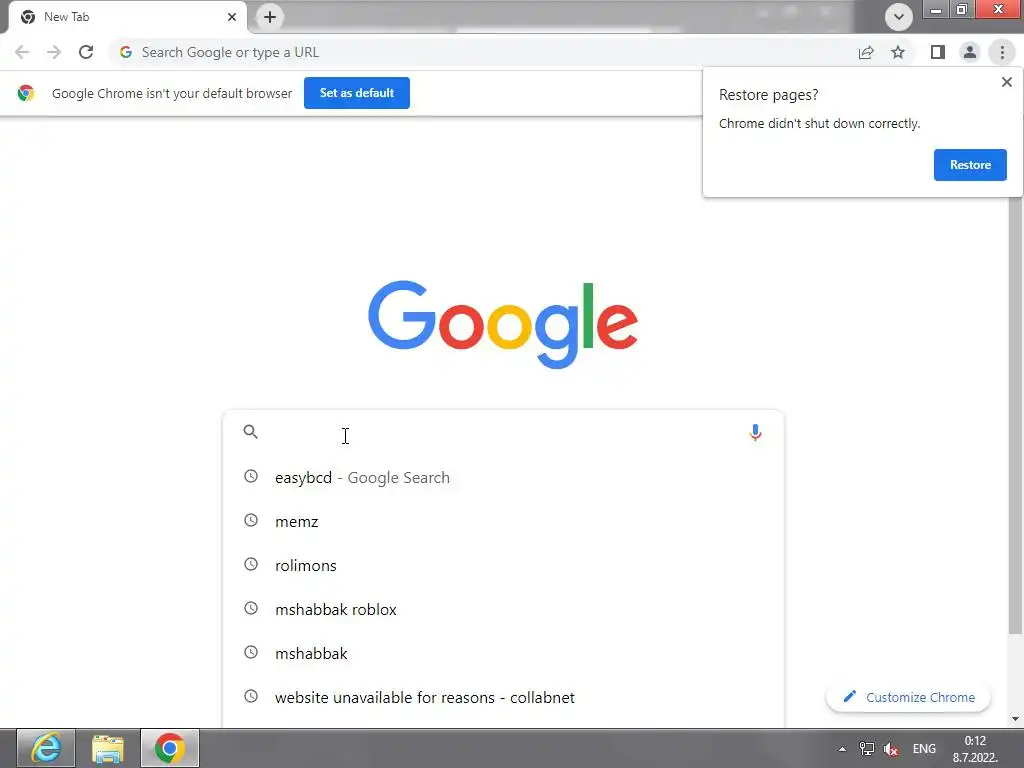Select the rolimons suggestion
1024x768 pixels.
(x=503, y=565)
